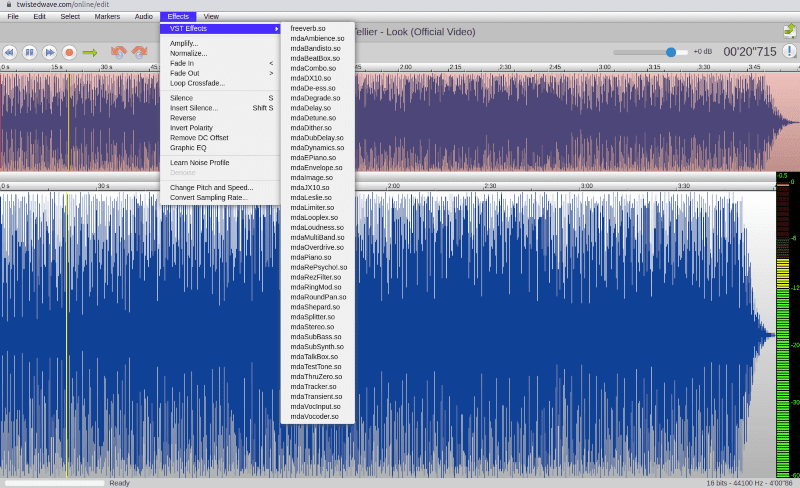This screenshot has width=800, height=488.
Task: Expand the VST Effects submenu entry
Action: coord(220,29)
